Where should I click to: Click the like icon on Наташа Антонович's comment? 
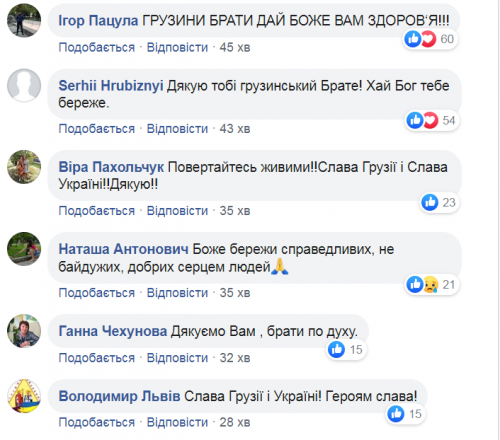[415, 284]
